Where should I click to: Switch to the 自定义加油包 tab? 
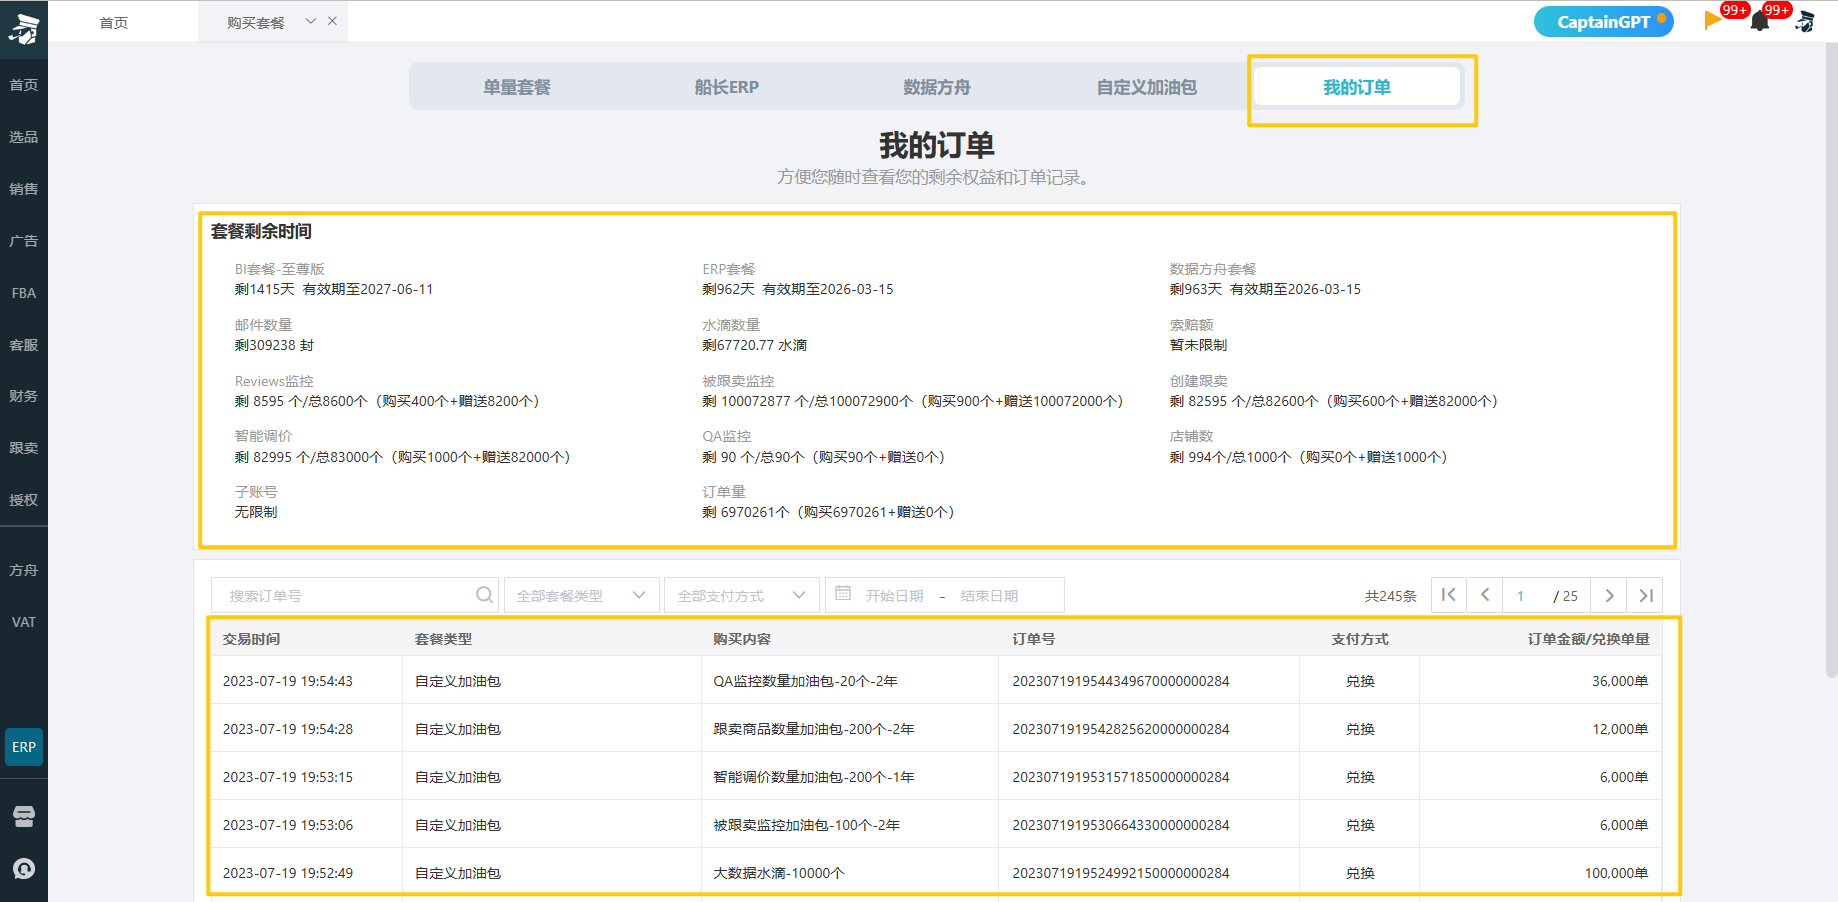tap(1147, 87)
